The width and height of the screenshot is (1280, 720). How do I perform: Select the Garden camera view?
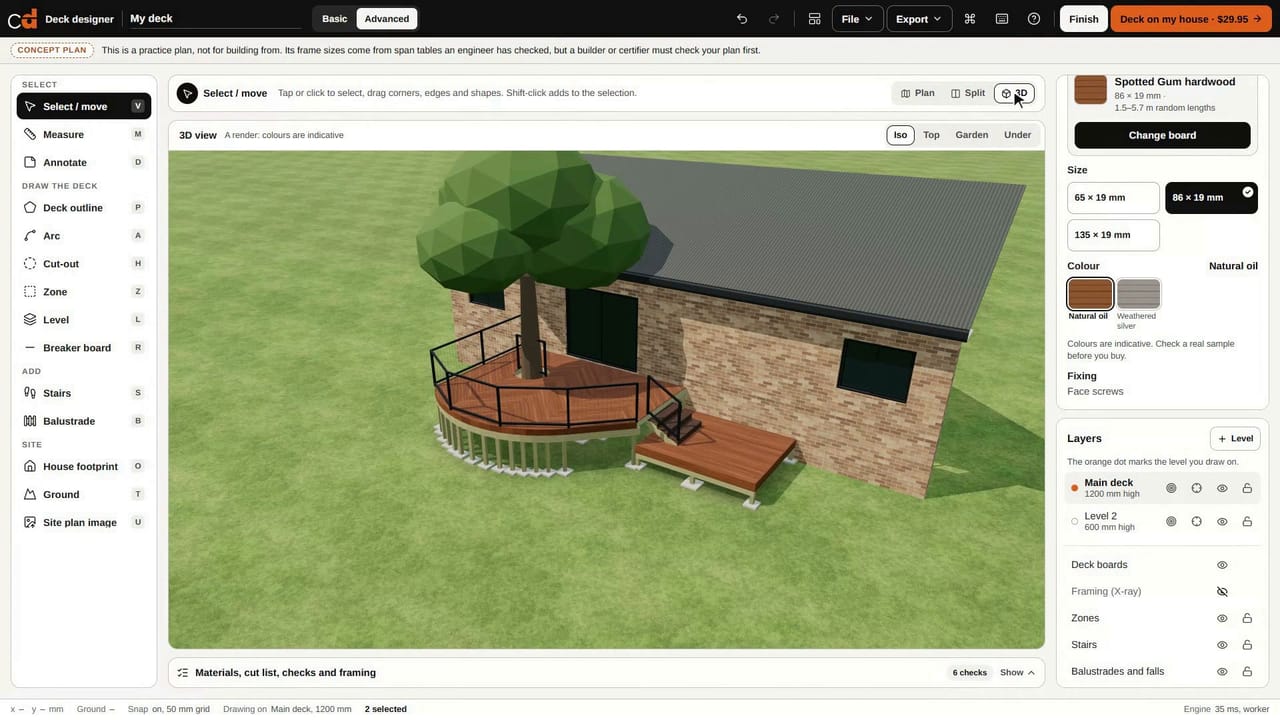click(972, 135)
